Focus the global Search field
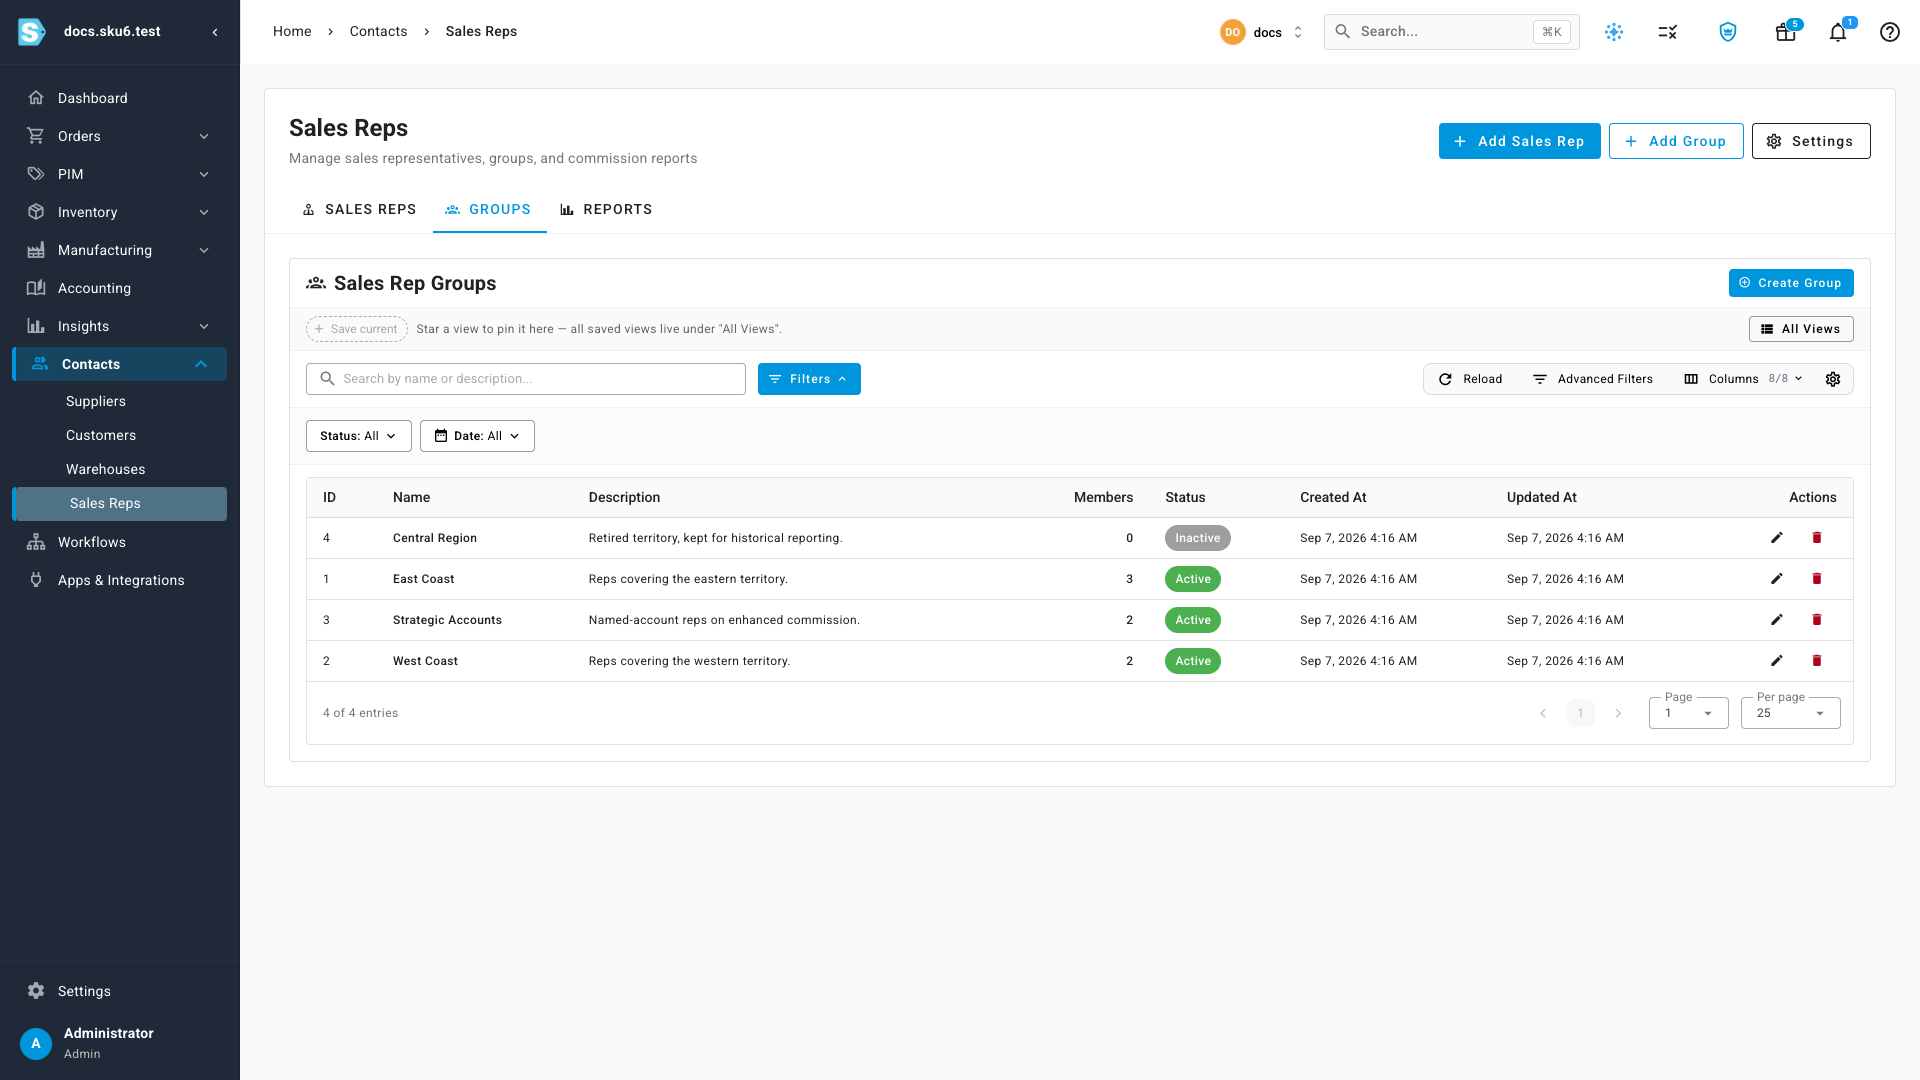Screen dimensions: 1920x1080 [1452, 32]
